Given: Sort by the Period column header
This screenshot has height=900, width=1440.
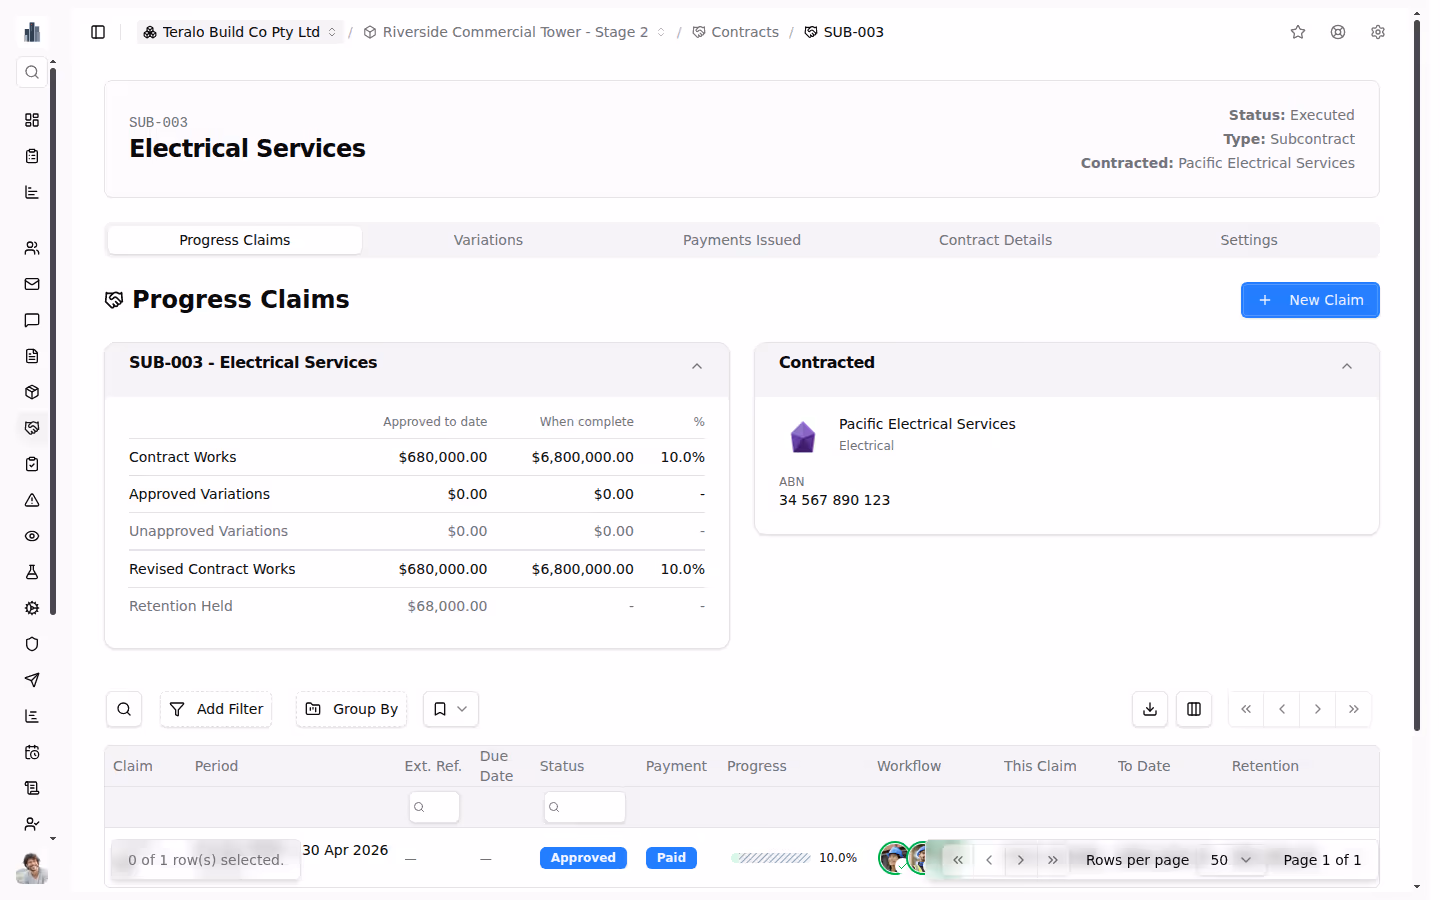Looking at the screenshot, I should click(216, 766).
